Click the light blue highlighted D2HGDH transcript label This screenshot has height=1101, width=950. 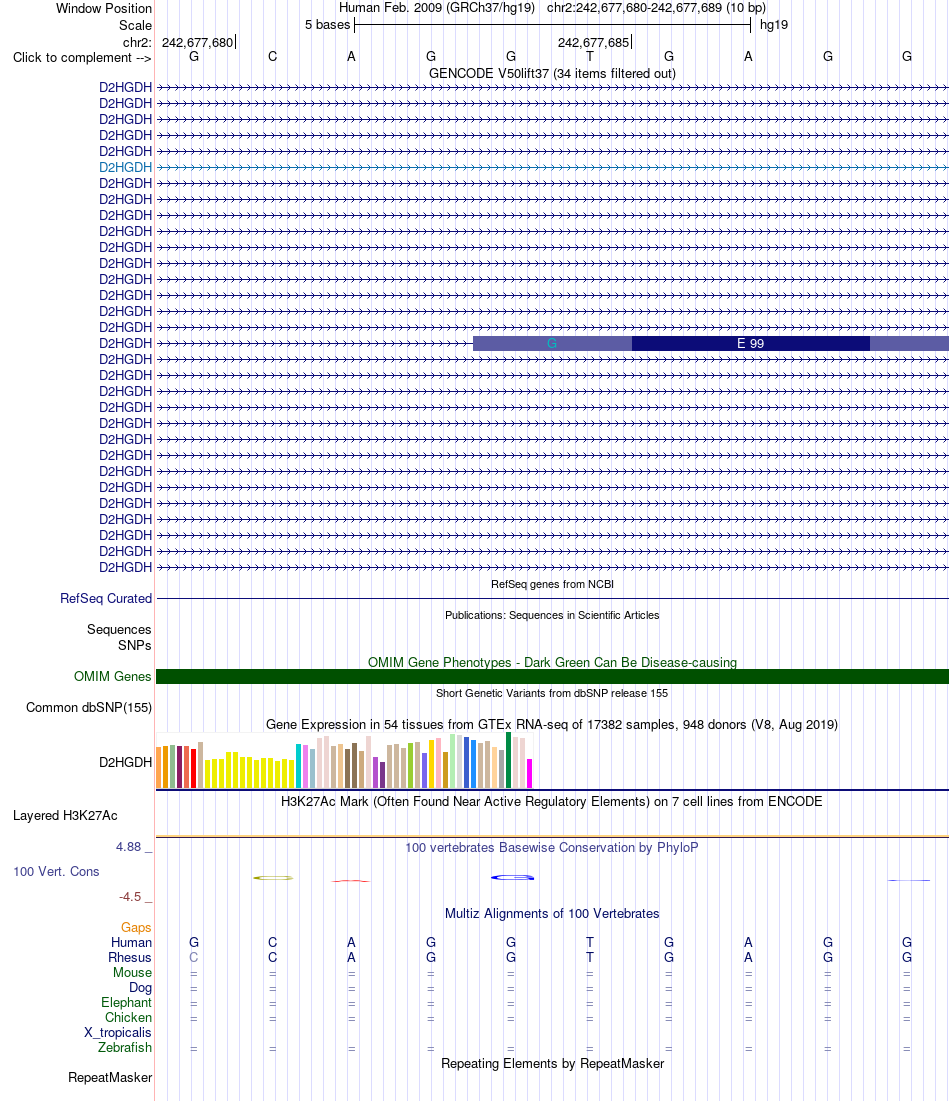[x=125, y=167]
